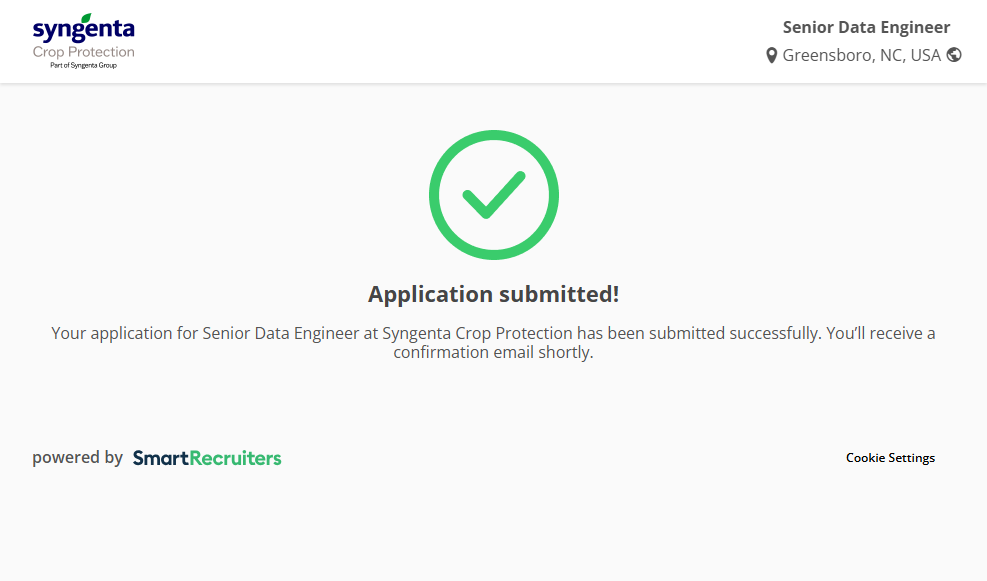Click the green checkmark tick in the circle

[x=493, y=195]
